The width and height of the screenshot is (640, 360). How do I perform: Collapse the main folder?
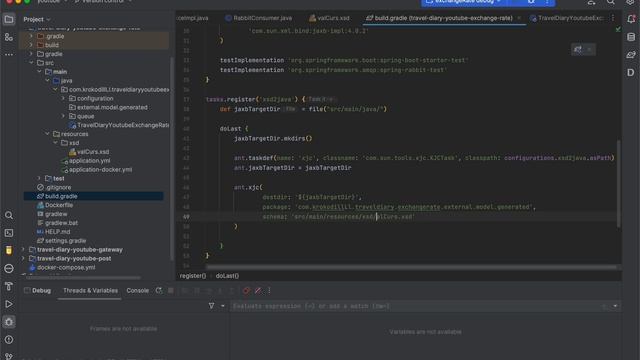(39, 72)
